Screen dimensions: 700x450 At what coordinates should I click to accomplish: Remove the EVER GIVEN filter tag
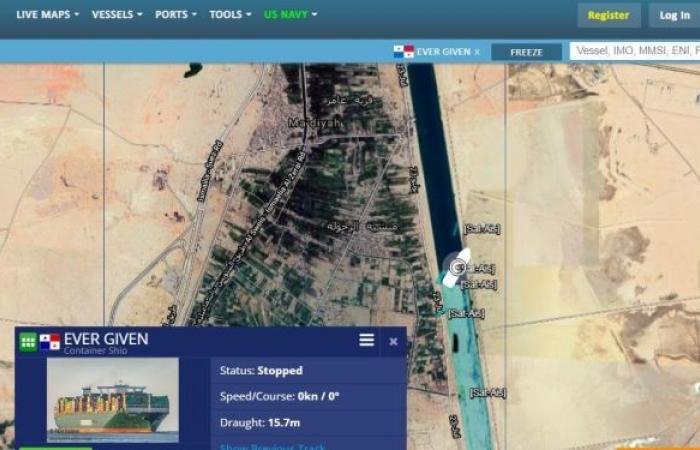pos(477,52)
